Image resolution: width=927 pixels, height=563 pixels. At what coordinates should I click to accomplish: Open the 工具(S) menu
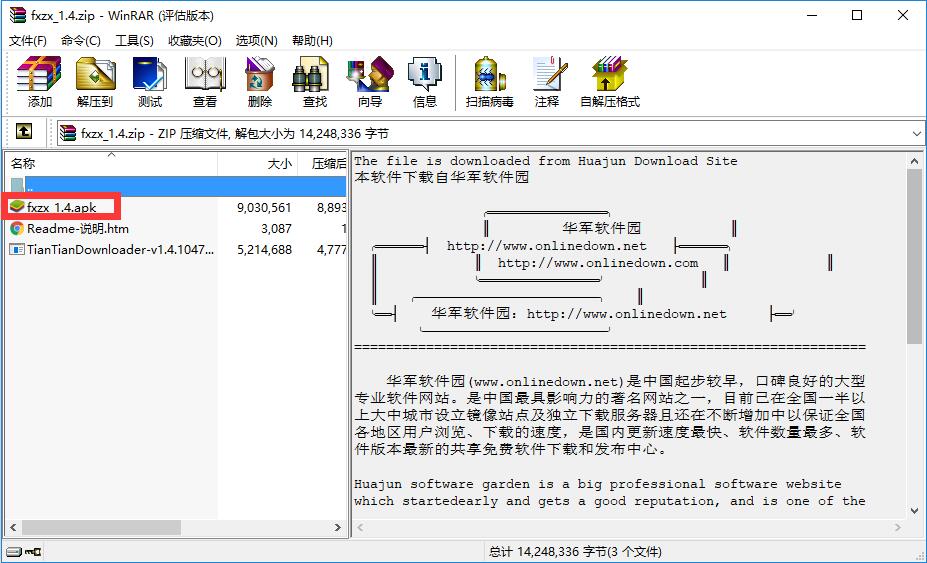(x=134, y=40)
